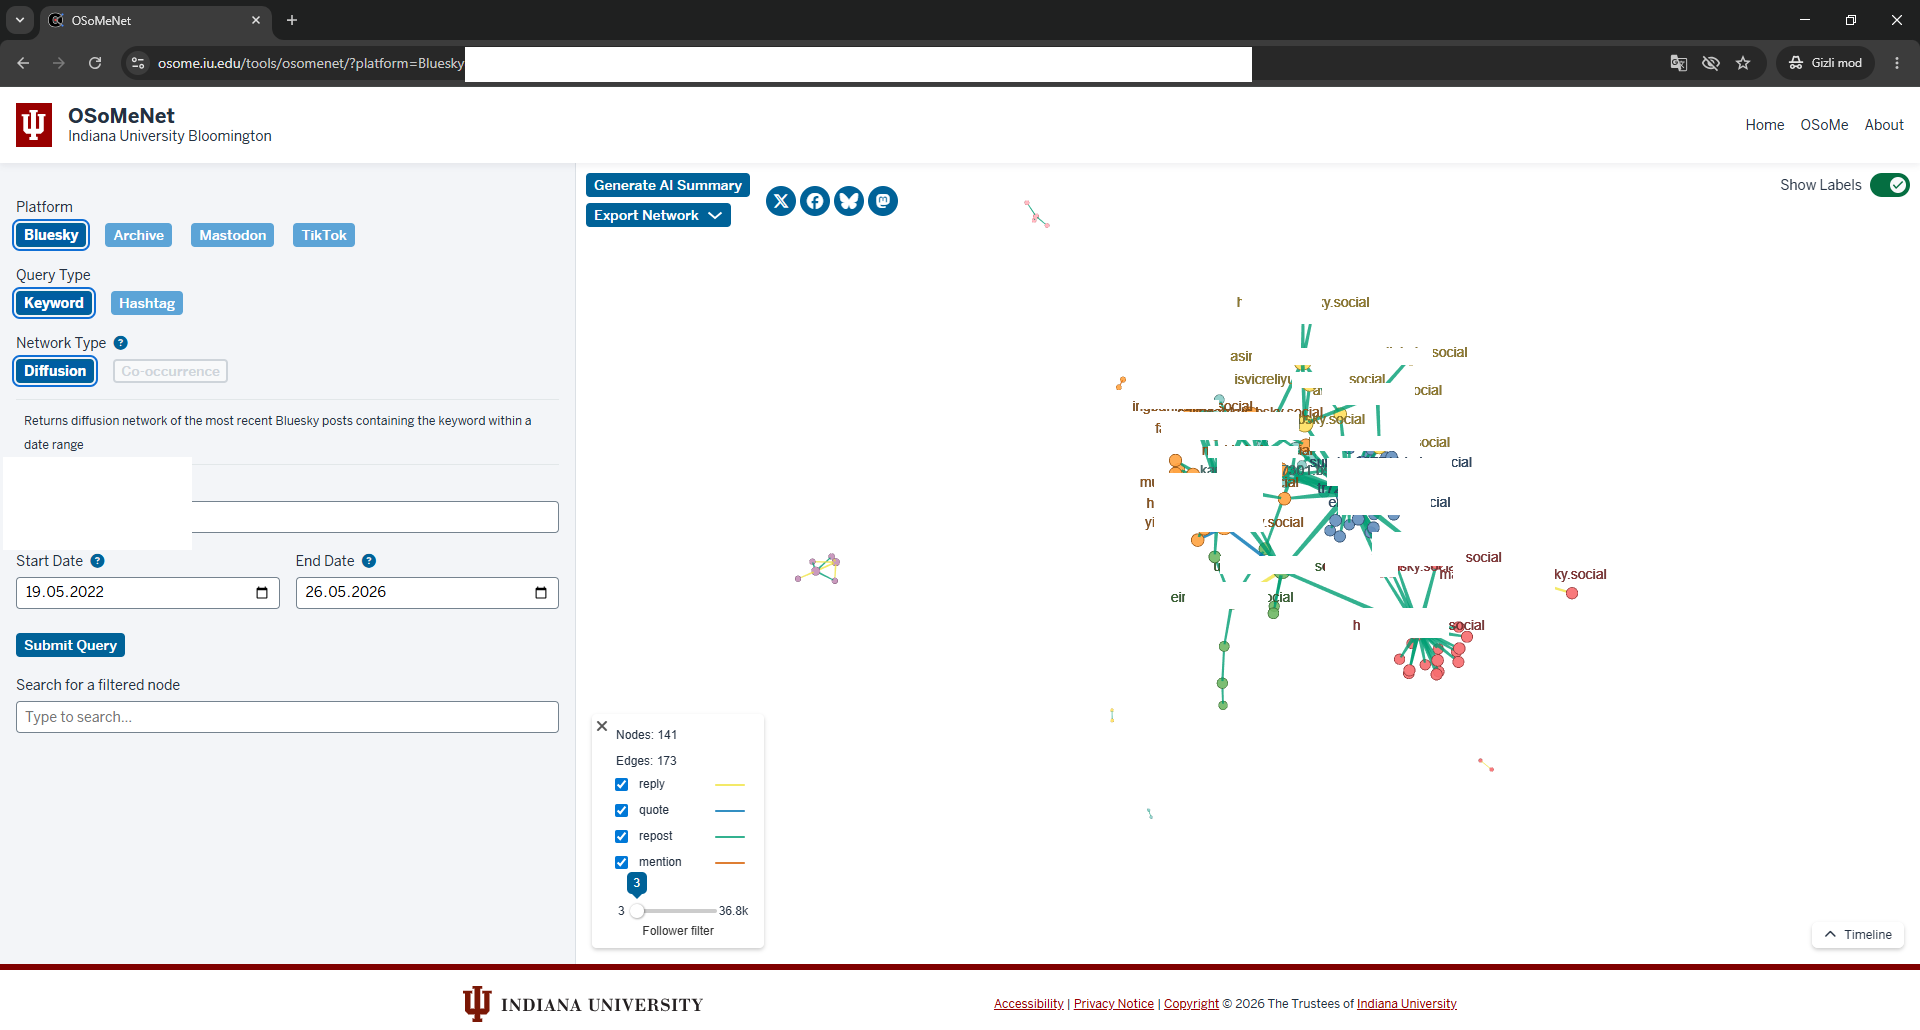
Task: Click the Indiana University trident logo in header
Action: click(x=34, y=125)
